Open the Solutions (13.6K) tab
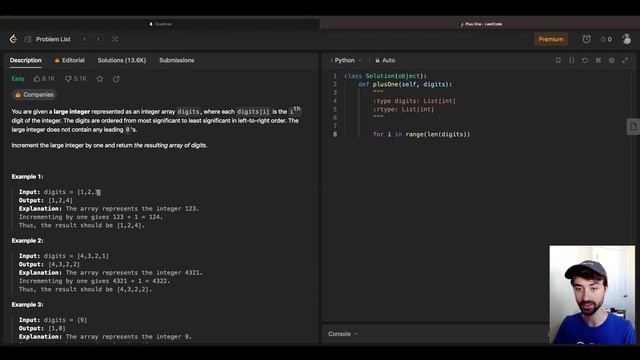The height and width of the screenshot is (360, 640). pyautogui.click(x=122, y=60)
